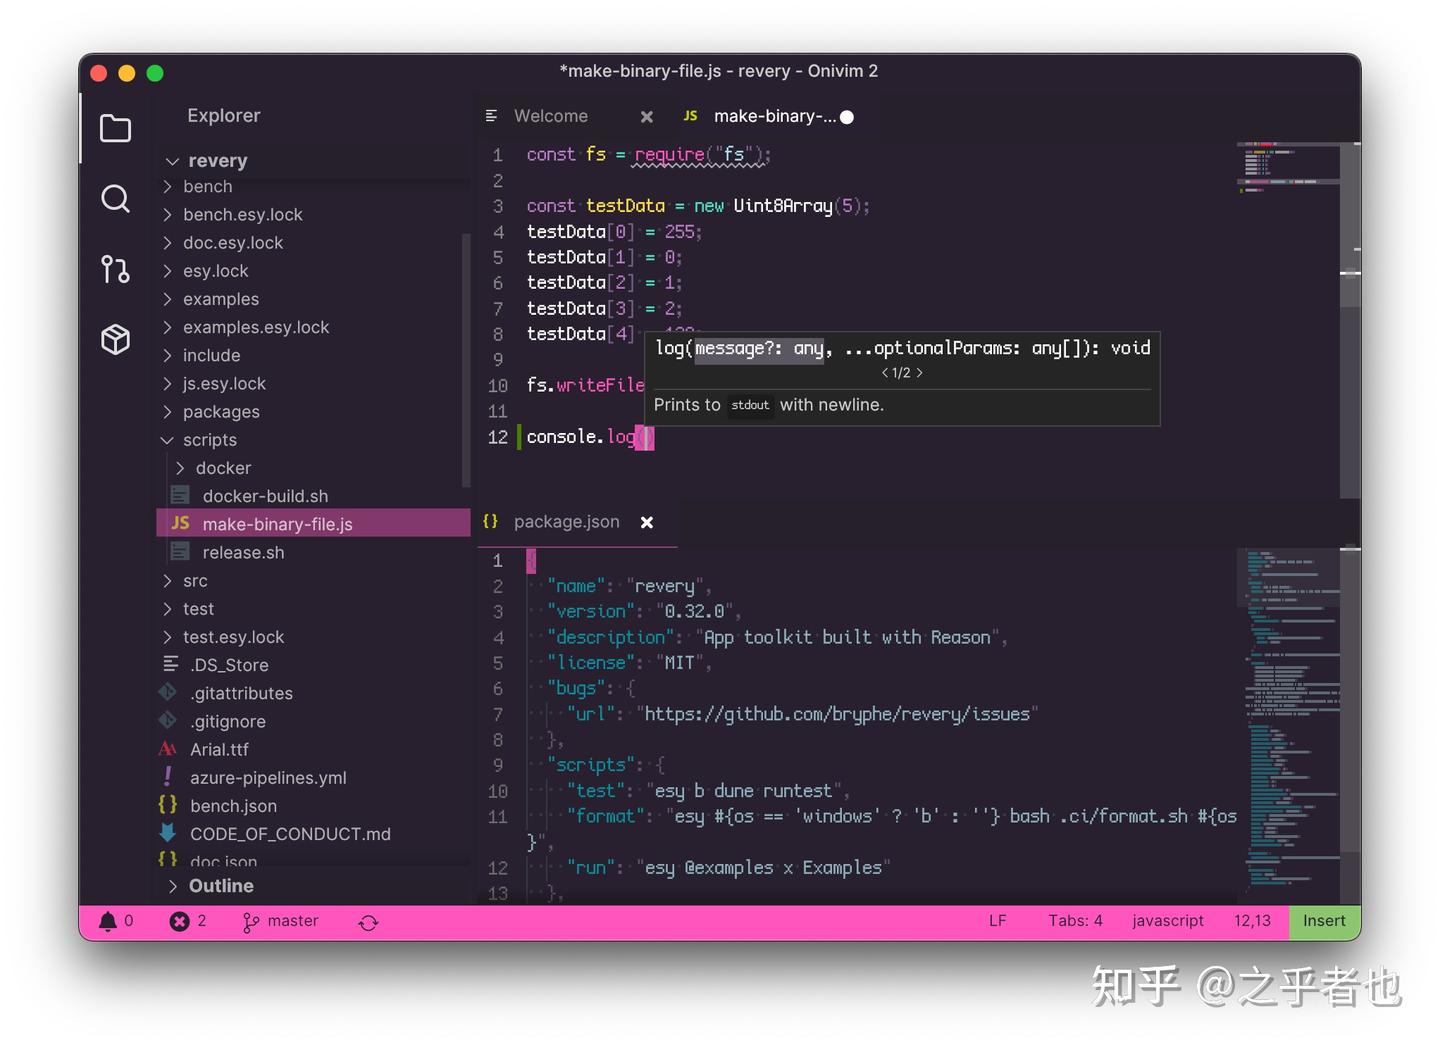Switch to the Welcome tab
Viewport: 1440px width, 1045px height.
coord(551,116)
